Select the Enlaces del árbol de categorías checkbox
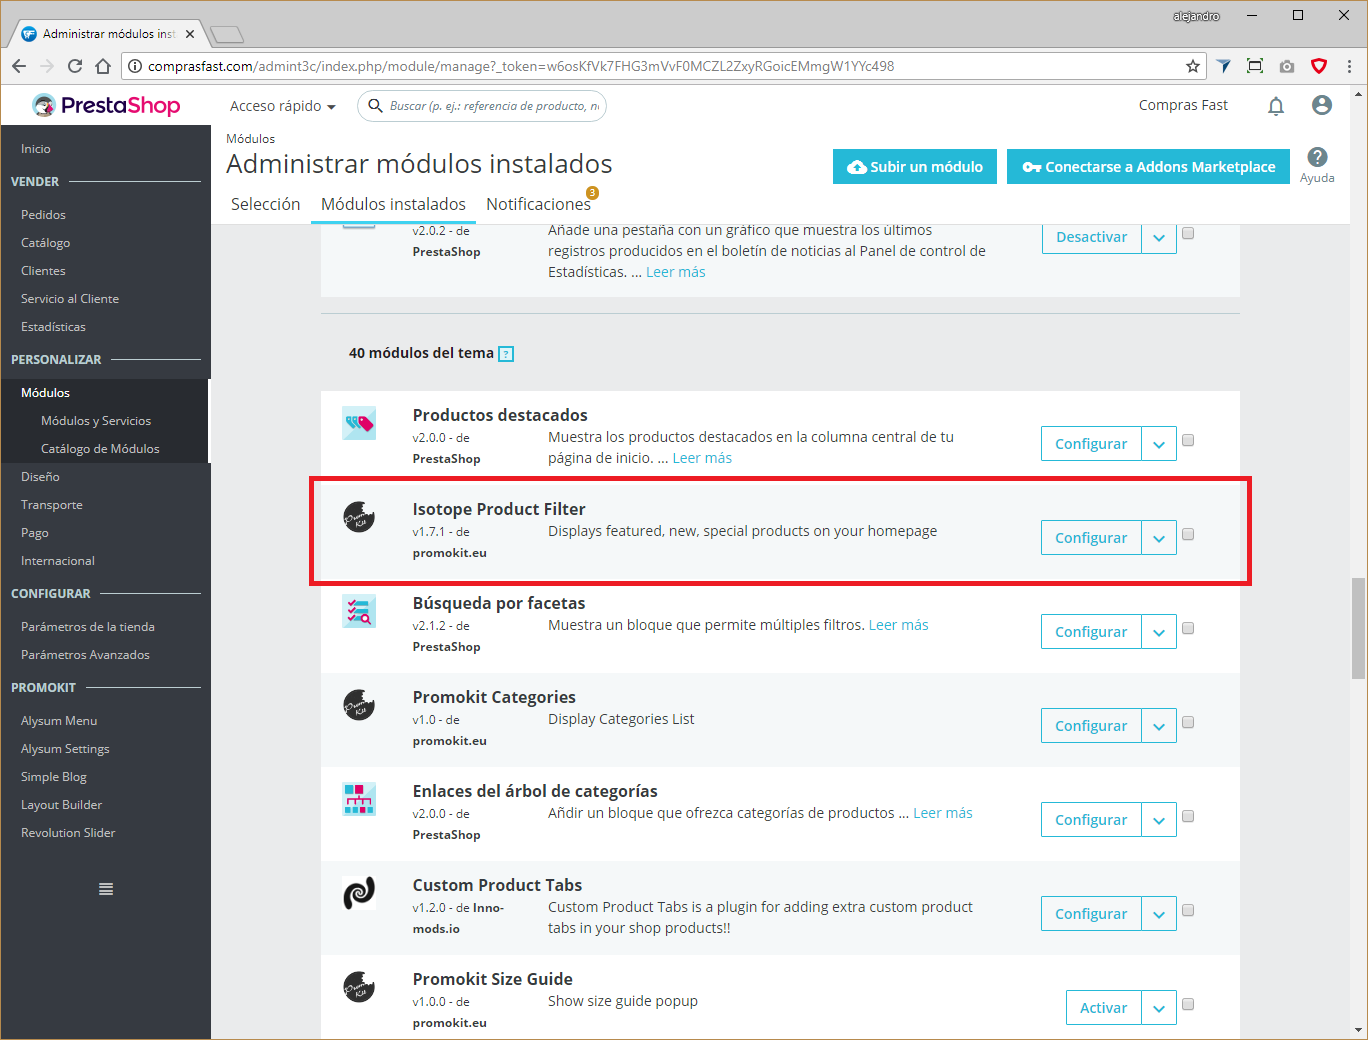The width and height of the screenshot is (1368, 1040). point(1188,816)
